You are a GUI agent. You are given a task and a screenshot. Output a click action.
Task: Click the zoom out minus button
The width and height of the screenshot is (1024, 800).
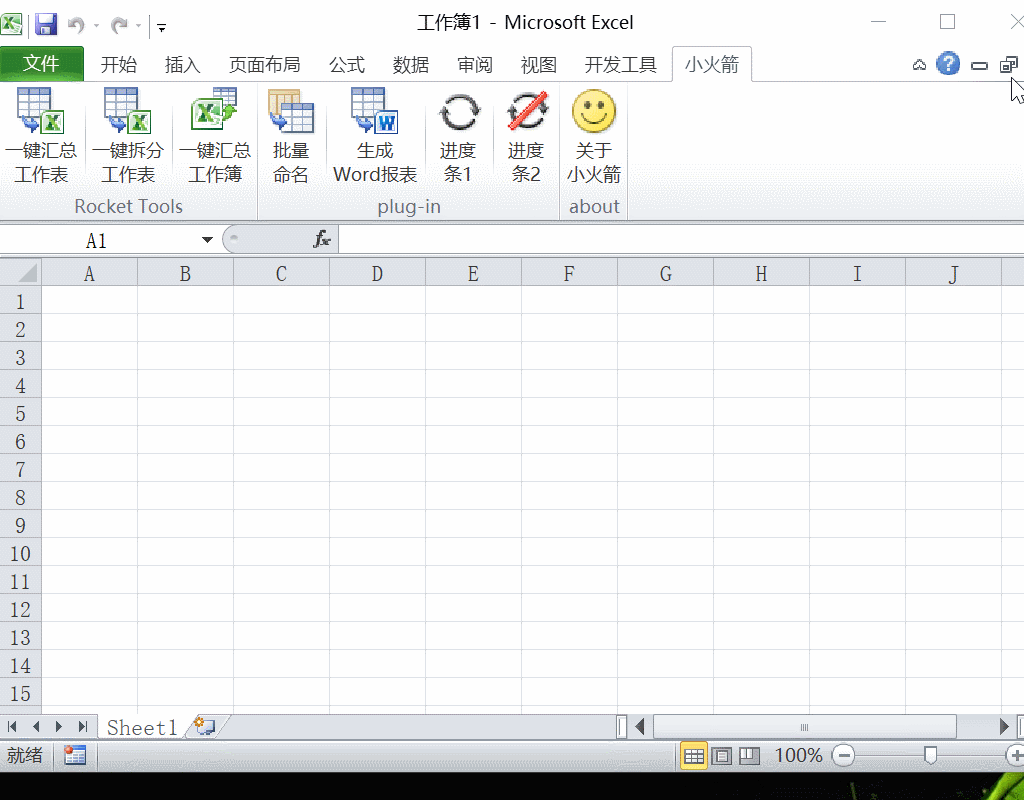[x=844, y=756]
